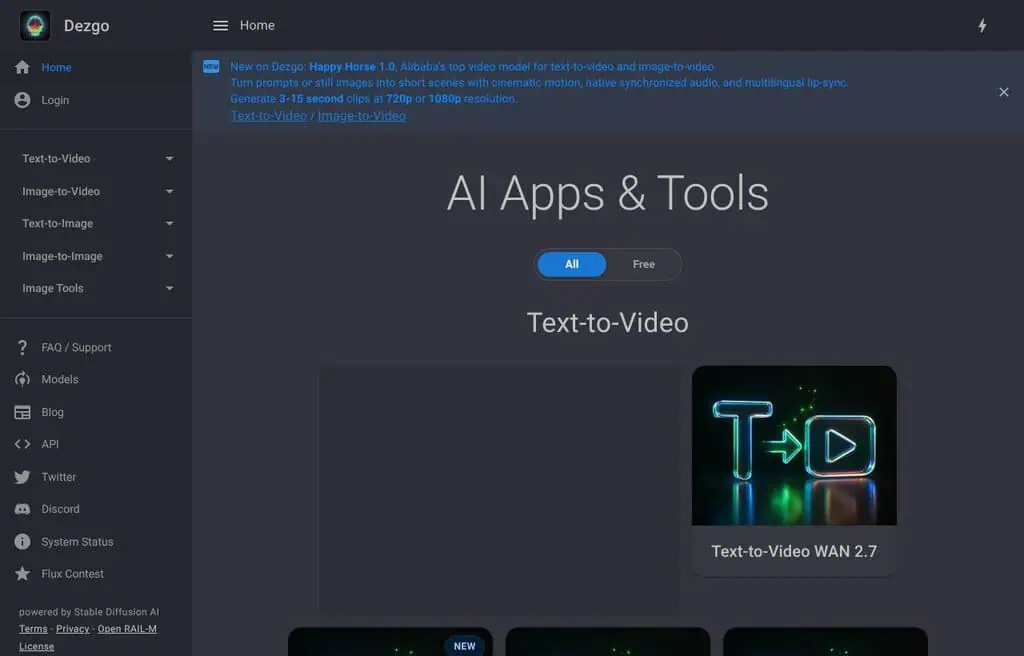Click the FAQ question mark icon
The height and width of the screenshot is (656, 1024).
pyautogui.click(x=22, y=348)
